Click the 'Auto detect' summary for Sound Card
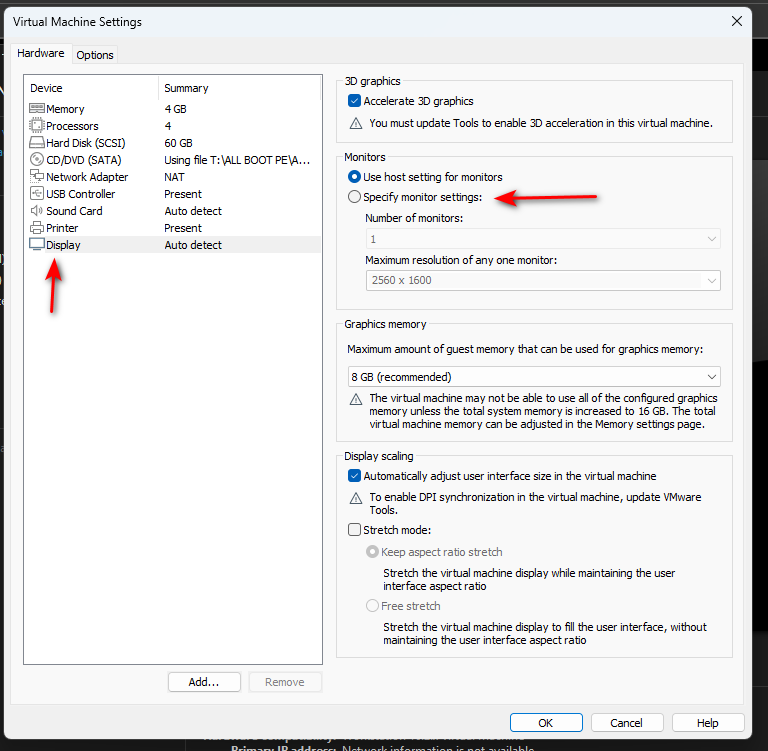Image resolution: width=768 pixels, height=751 pixels. (x=193, y=211)
